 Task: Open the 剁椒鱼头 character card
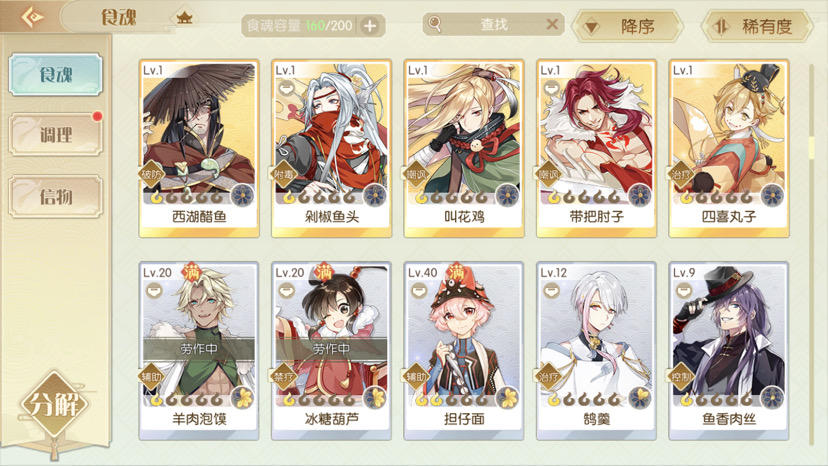332,148
